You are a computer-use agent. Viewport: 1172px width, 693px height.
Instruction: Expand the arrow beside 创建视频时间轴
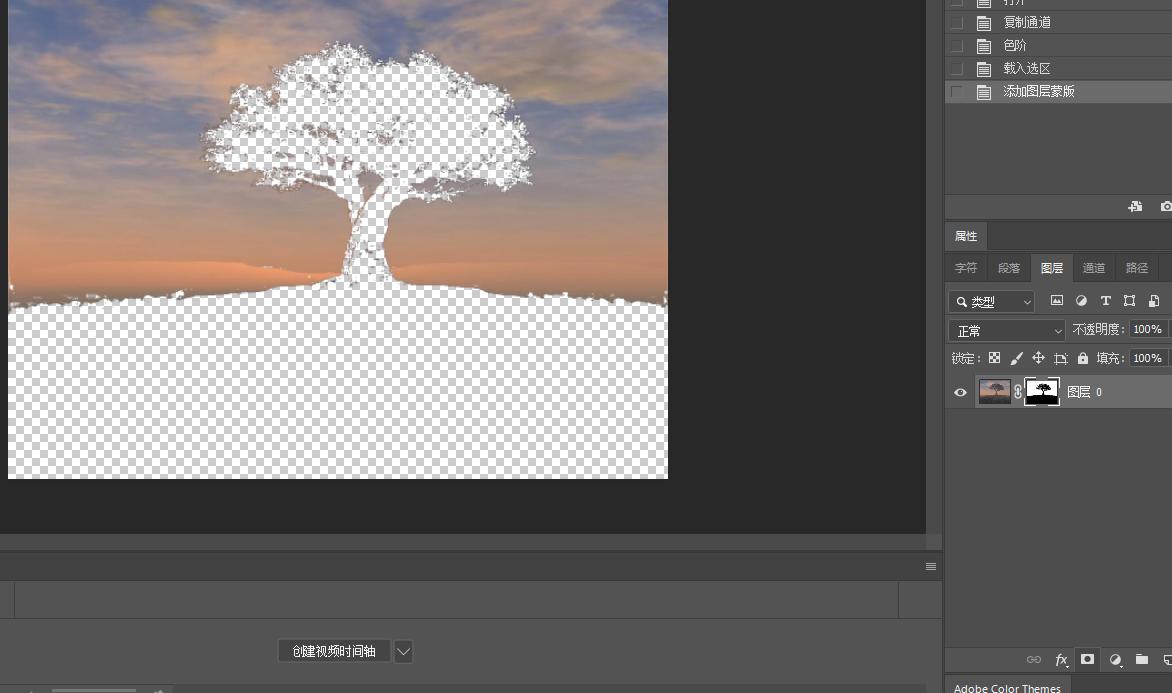click(403, 651)
